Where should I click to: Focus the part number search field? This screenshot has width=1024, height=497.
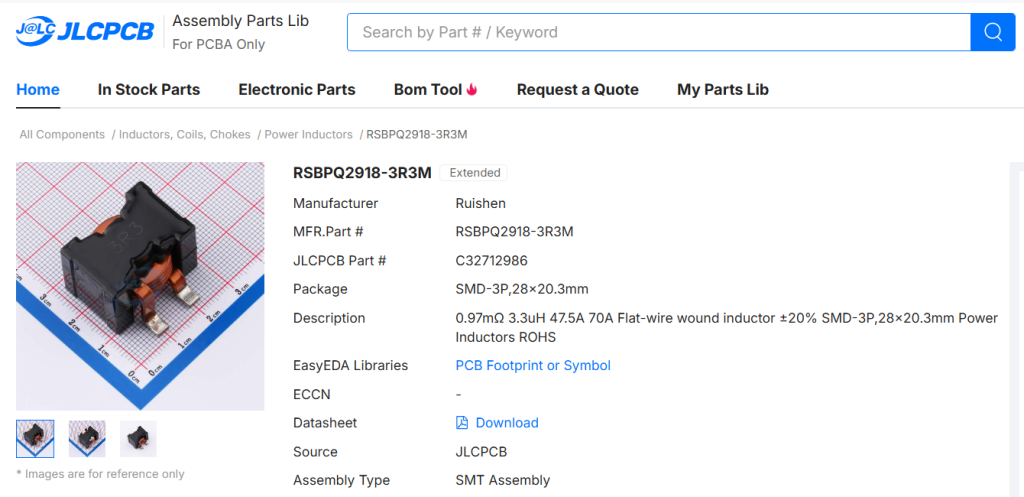(x=658, y=32)
